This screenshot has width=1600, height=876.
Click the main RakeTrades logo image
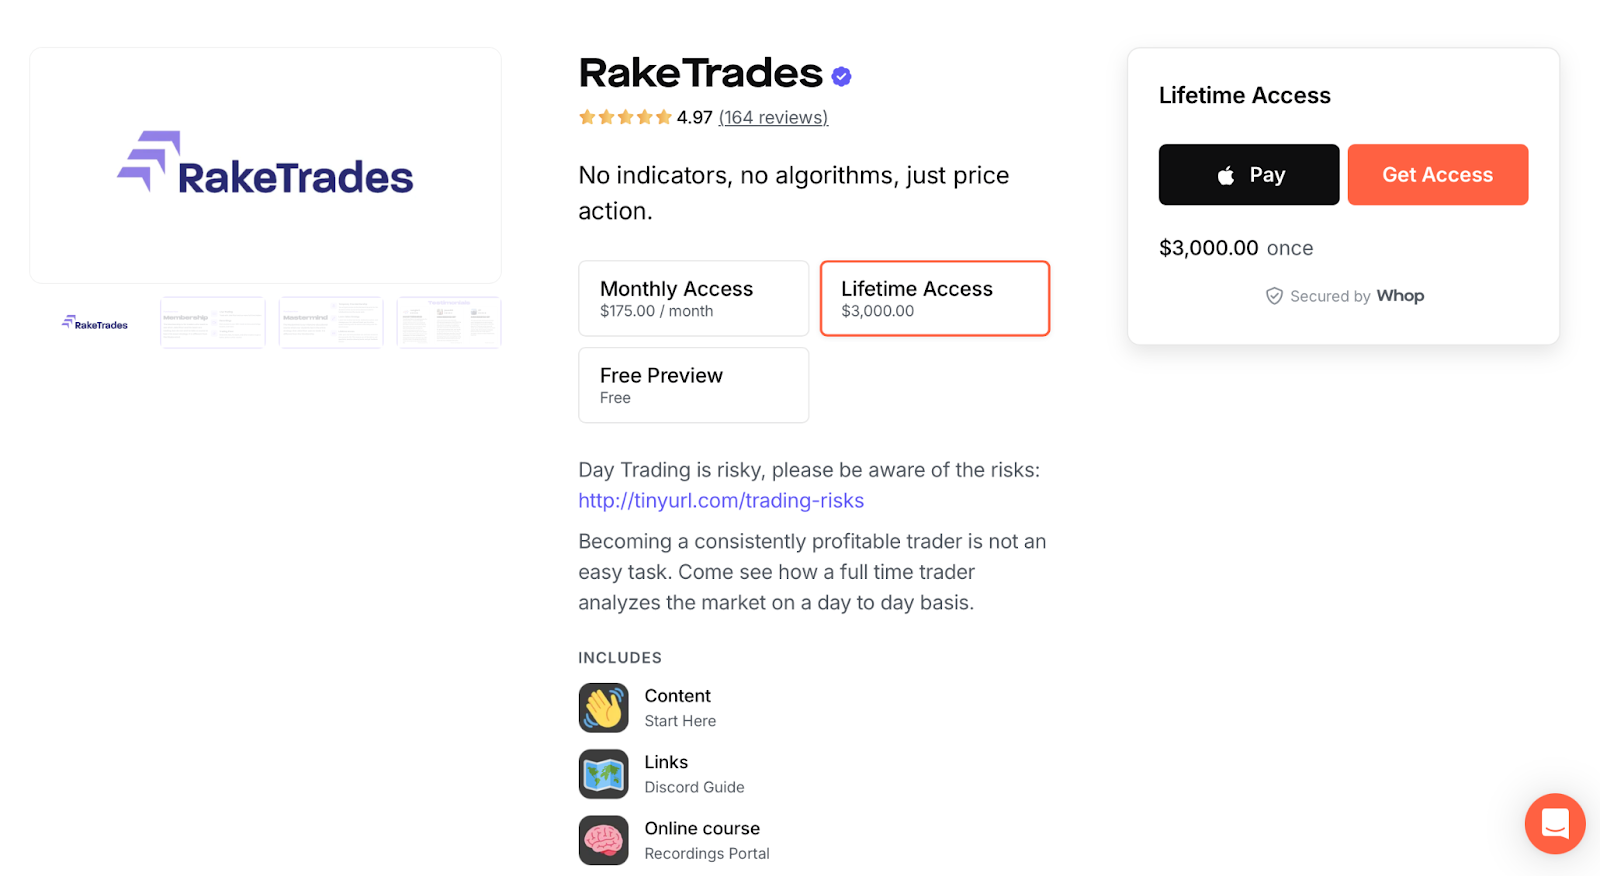coord(265,165)
